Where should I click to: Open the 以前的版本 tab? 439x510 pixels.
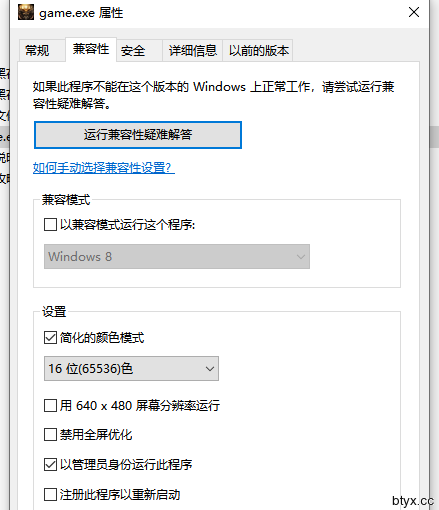coord(258,51)
